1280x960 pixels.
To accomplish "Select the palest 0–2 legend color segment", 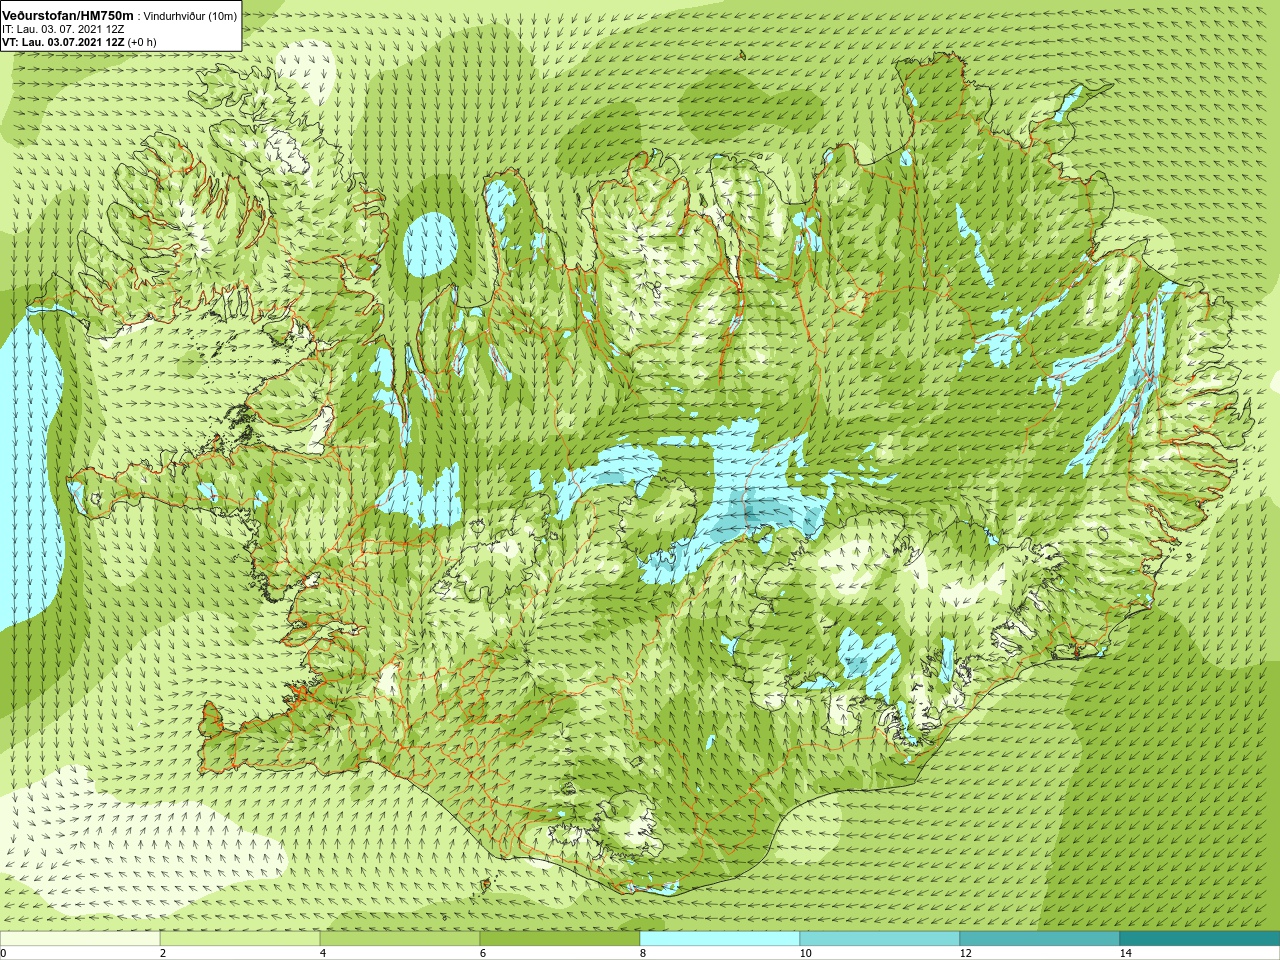I will pos(80,939).
